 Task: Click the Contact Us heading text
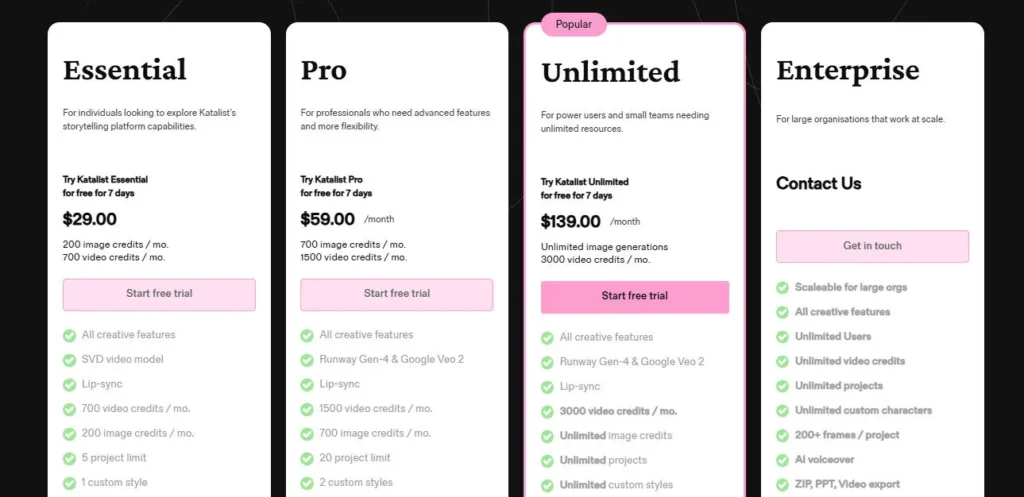click(818, 184)
